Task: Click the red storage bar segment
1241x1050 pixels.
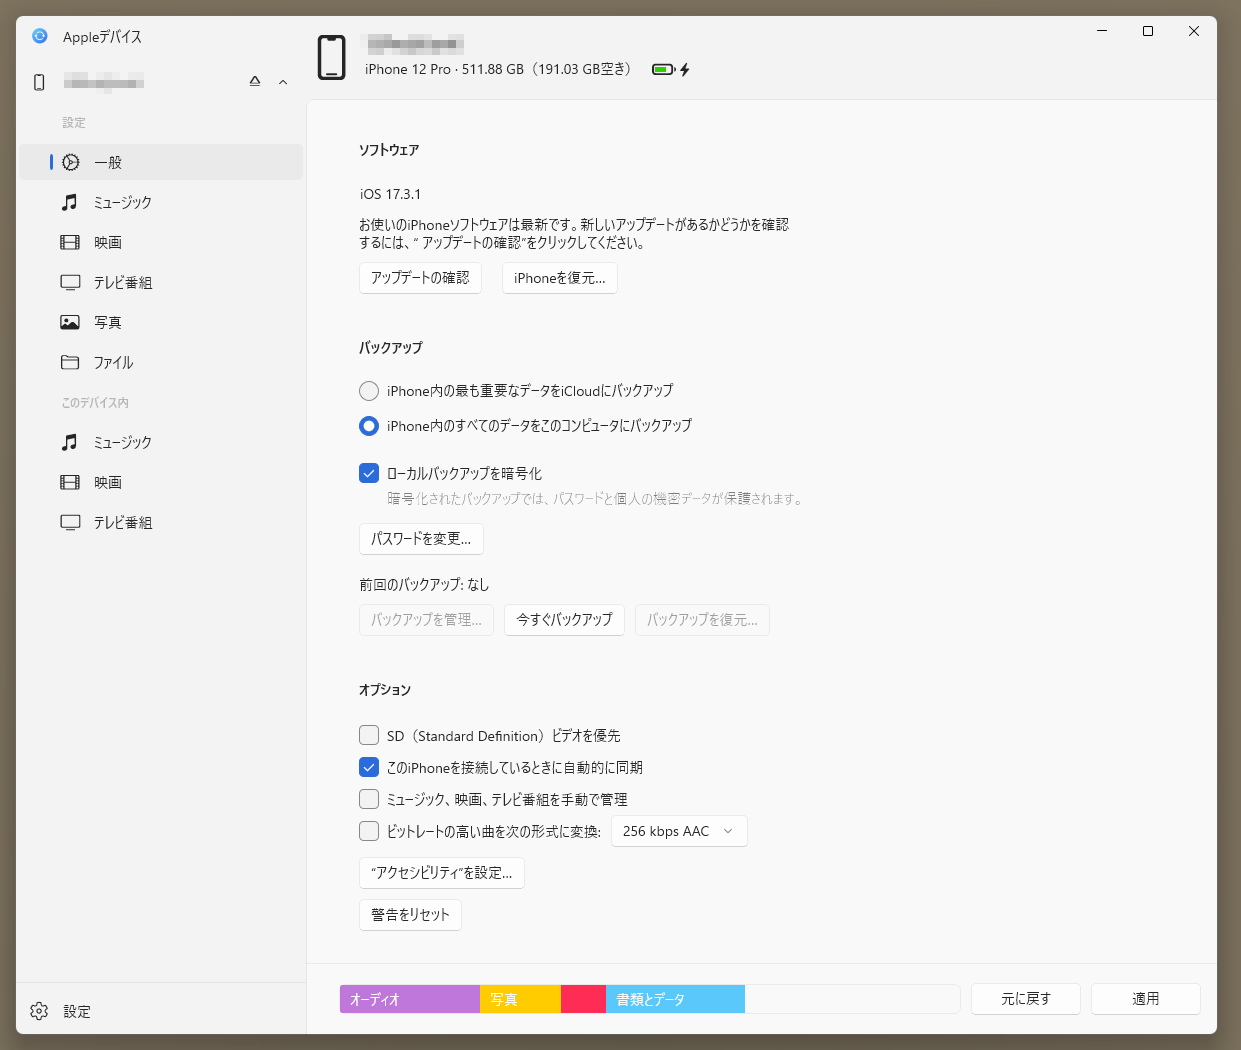Action: click(583, 999)
